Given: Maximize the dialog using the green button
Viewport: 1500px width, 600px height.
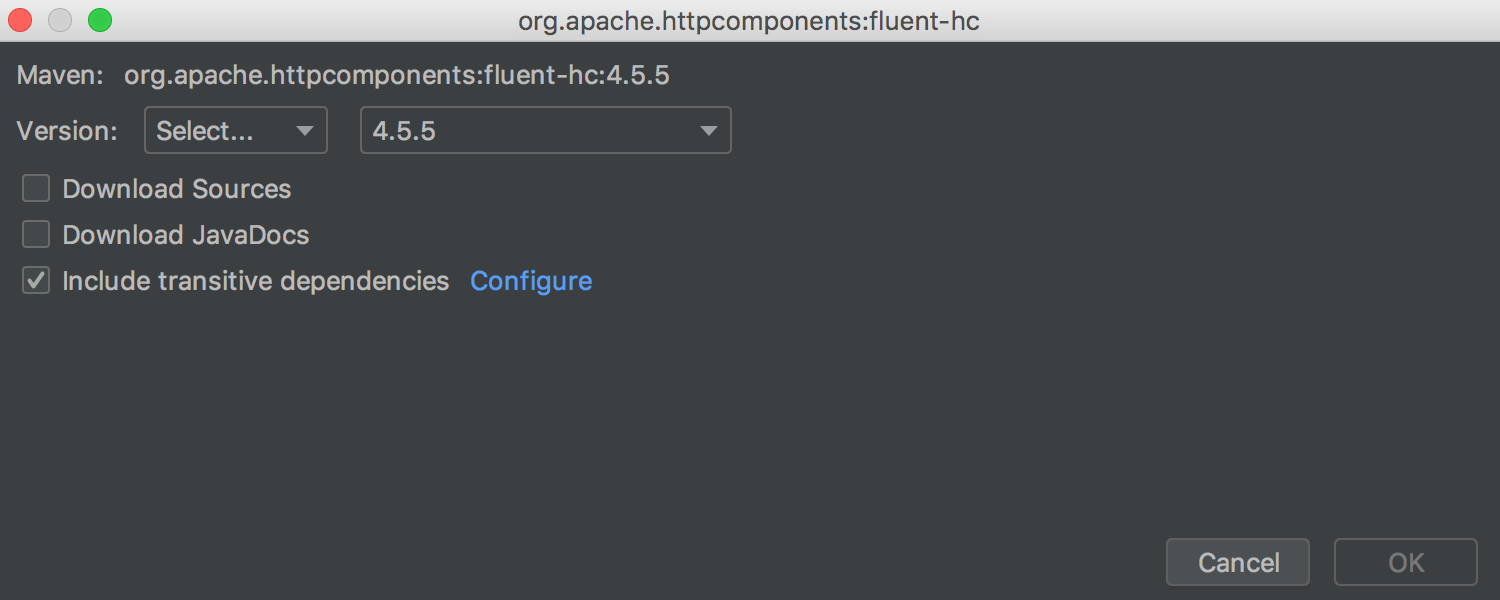Looking at the screenshot, I should [100, 20].
